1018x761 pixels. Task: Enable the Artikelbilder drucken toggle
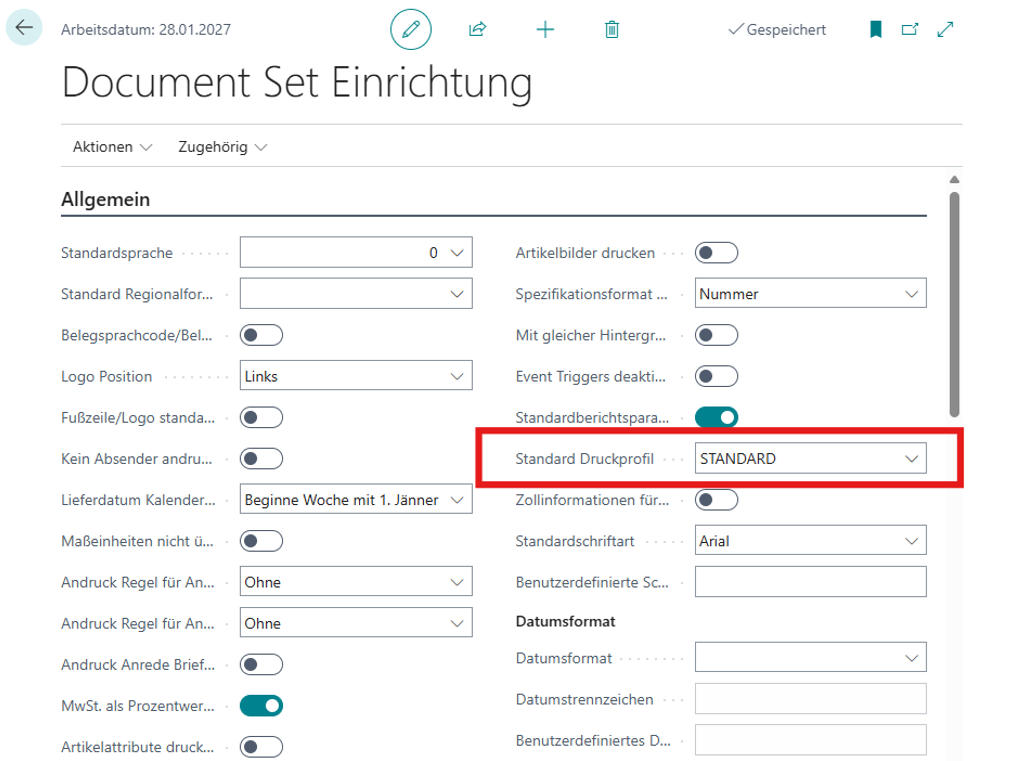pyautogui.click(x=716, y=253)
